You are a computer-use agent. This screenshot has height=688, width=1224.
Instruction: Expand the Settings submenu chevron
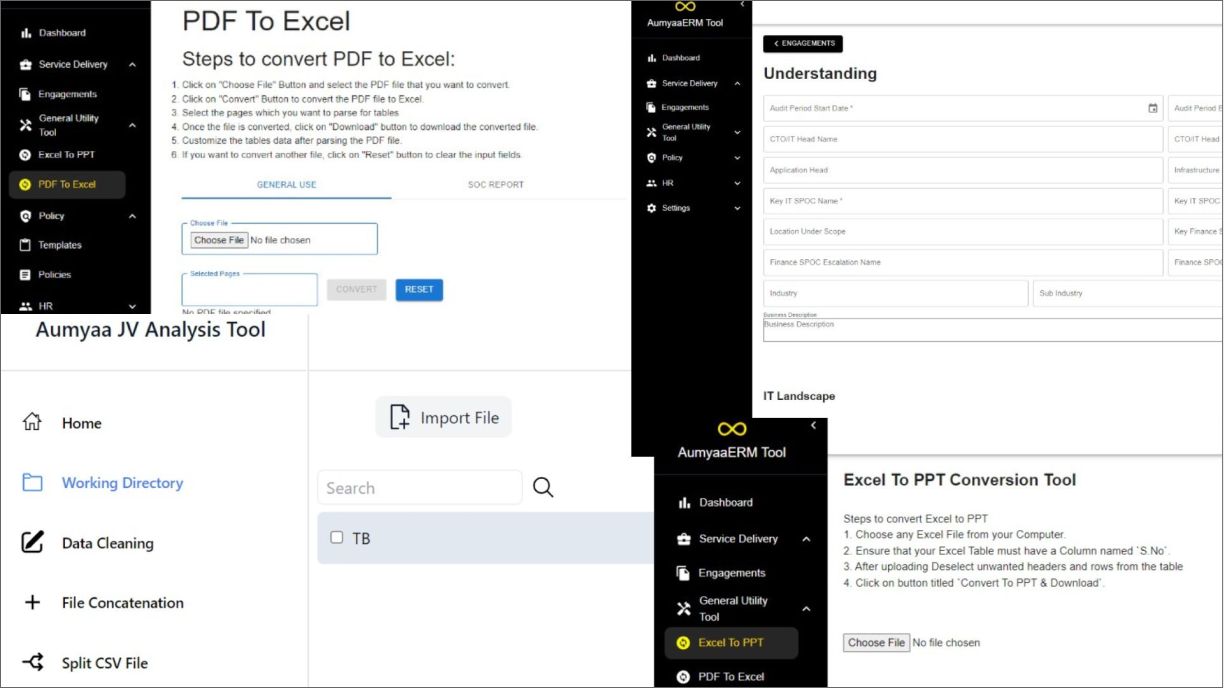(x=738, y=208)
